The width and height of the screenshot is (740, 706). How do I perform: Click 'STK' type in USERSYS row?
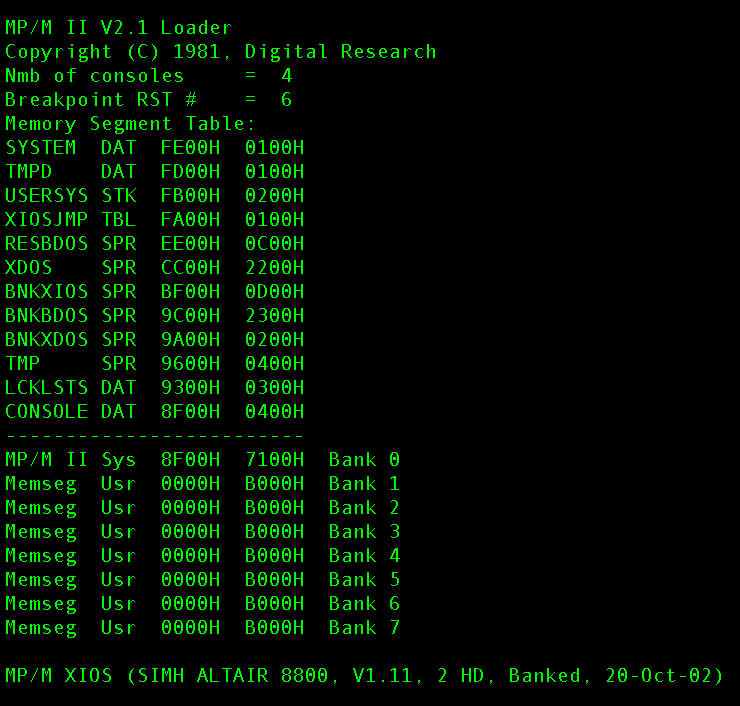119,196
